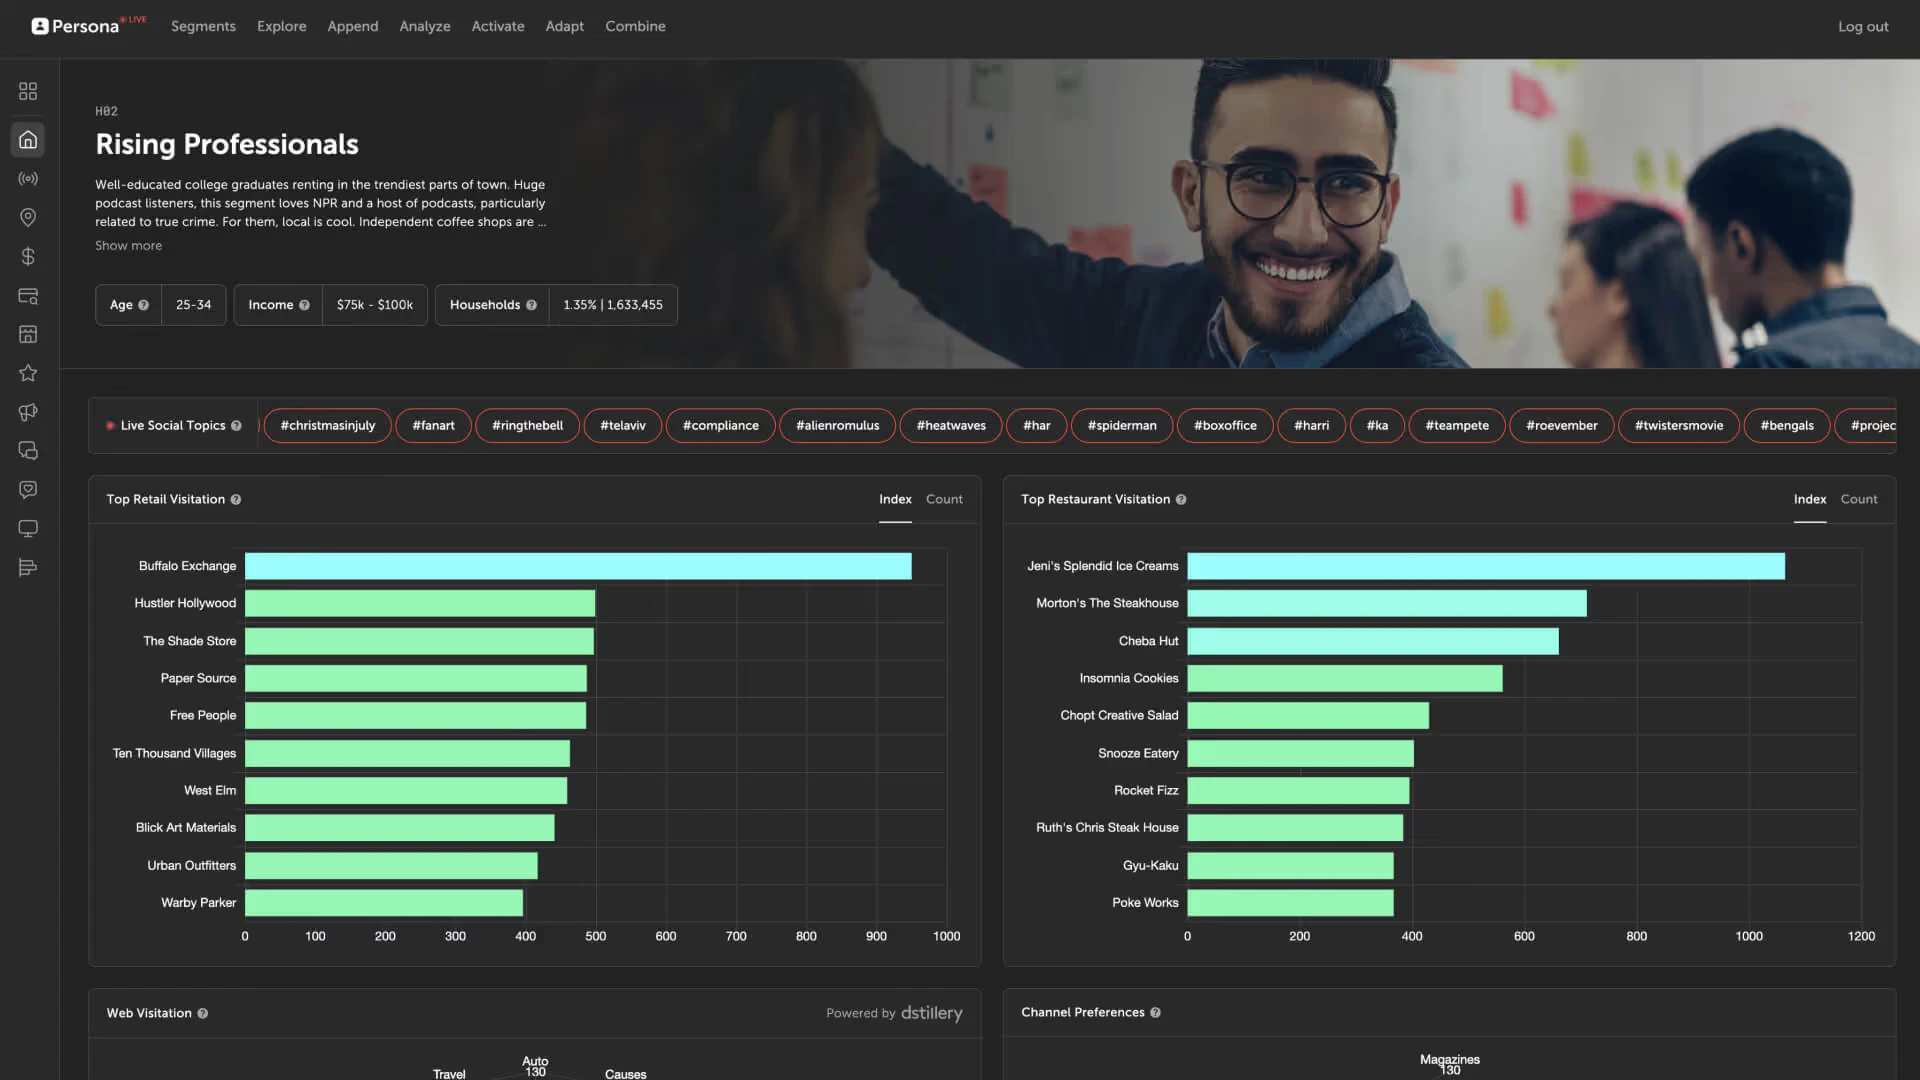Open the Analyze menu

click(424, 27)
